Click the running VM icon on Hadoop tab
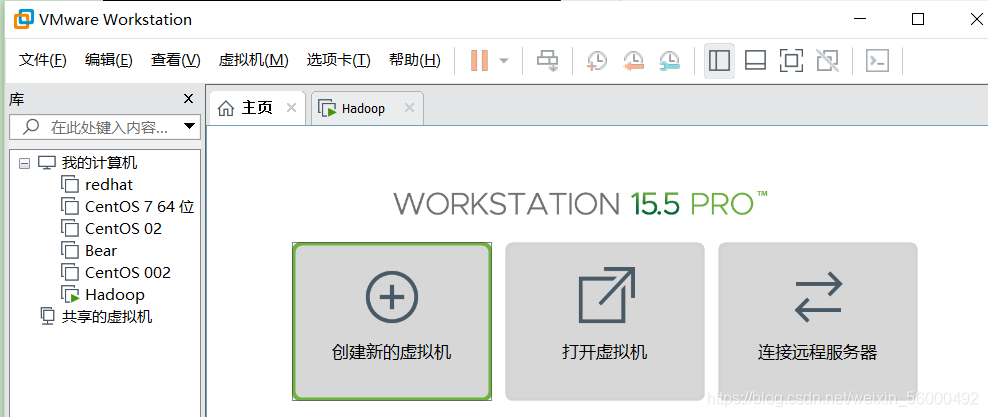The width and height of the screenshot is (988, 417). pos(328,109)
